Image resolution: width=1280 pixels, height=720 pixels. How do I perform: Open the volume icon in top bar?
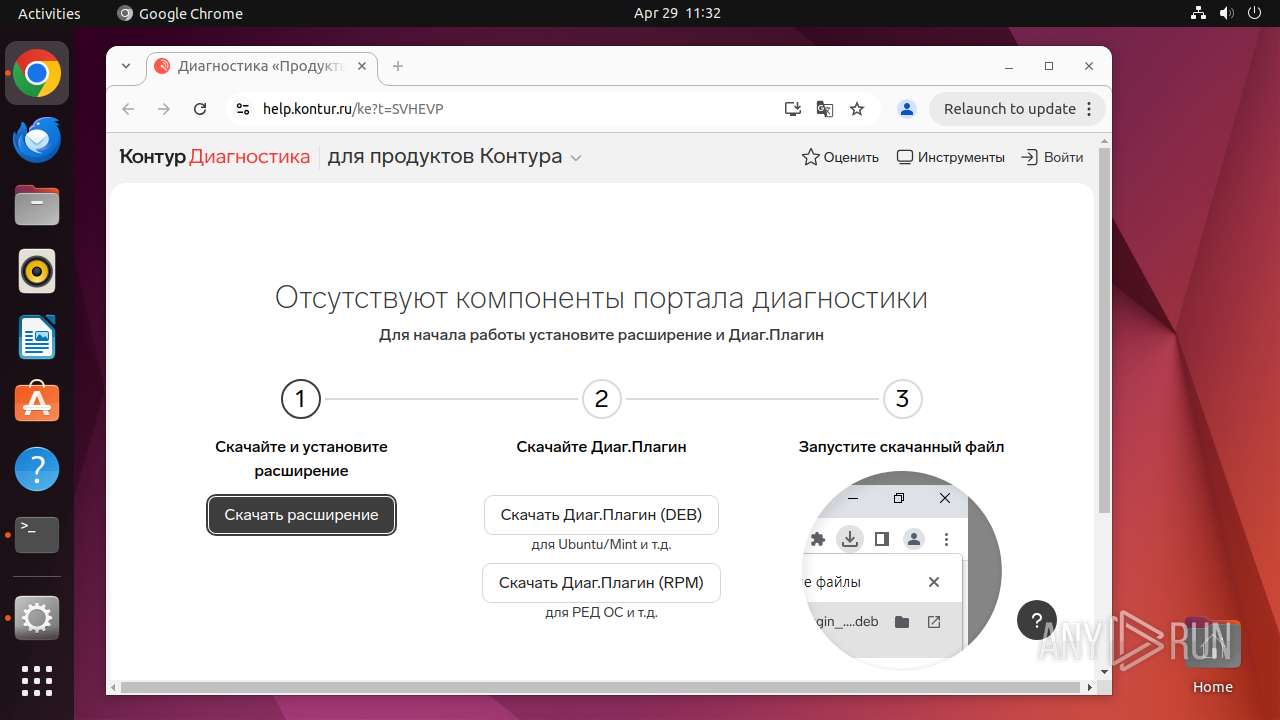pos(1226,13)
